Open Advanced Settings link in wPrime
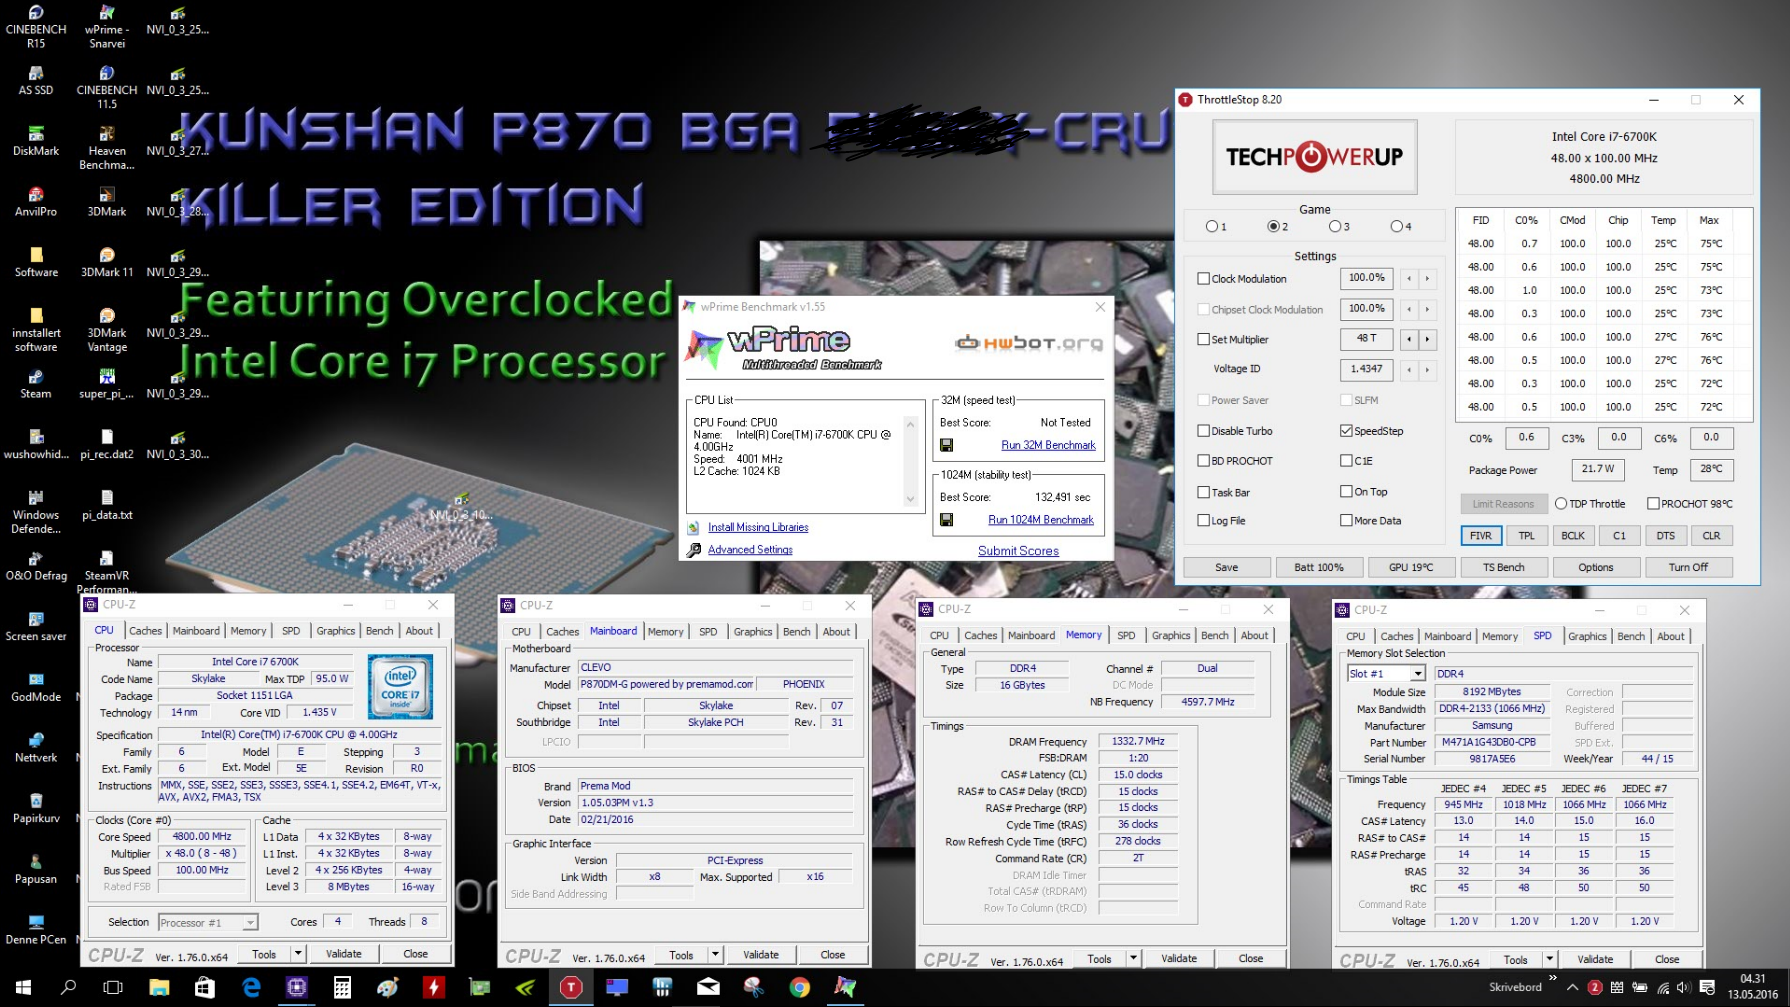 click(x=750, y=550)
